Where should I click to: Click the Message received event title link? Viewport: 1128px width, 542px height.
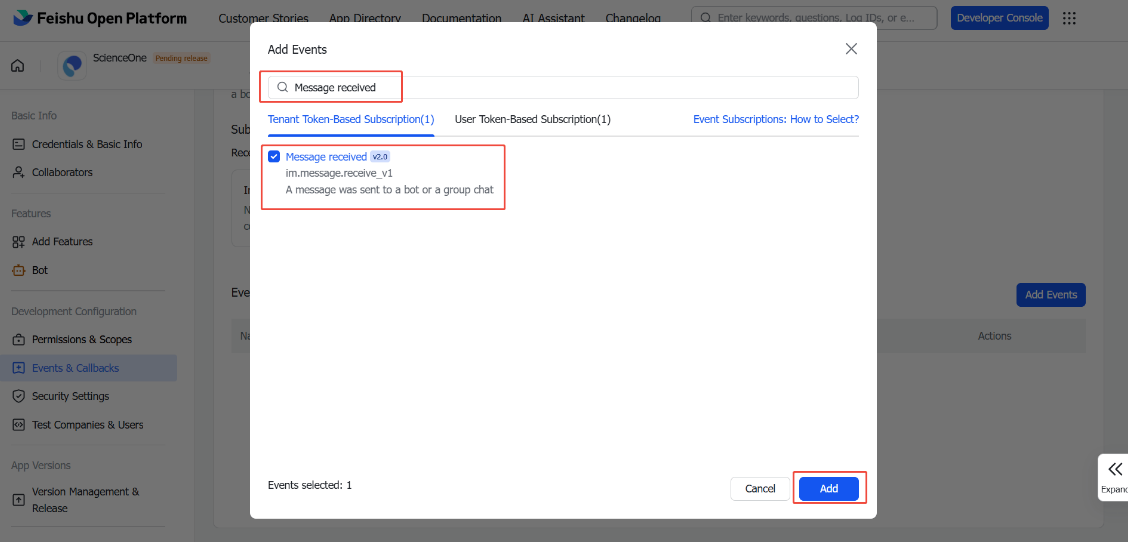326,157
